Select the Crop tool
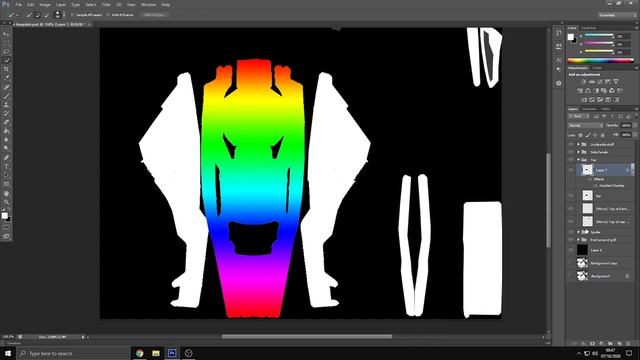The height and width of the screenshot is (360, 640). 6,69
